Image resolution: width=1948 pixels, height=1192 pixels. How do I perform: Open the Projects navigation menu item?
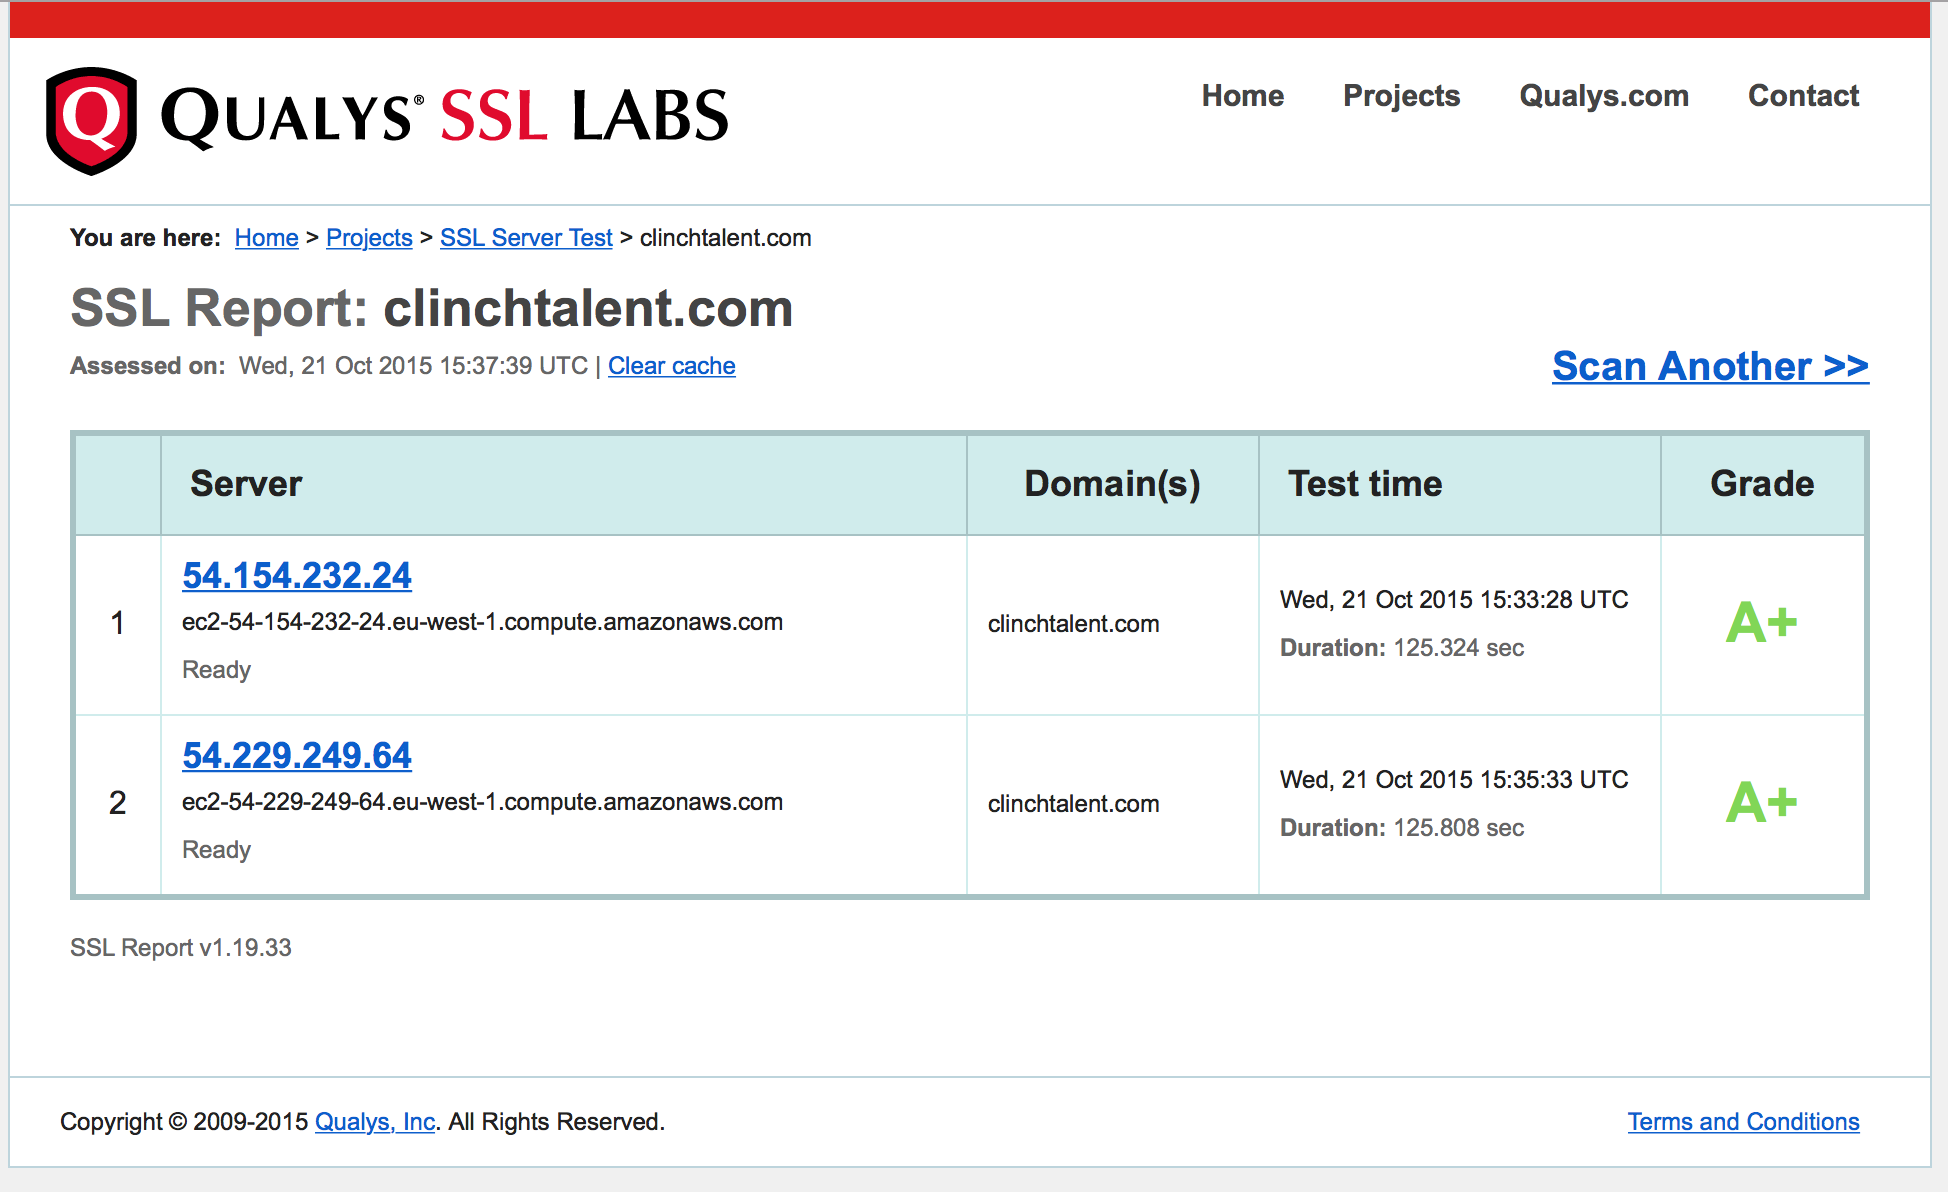(1401, 96)
